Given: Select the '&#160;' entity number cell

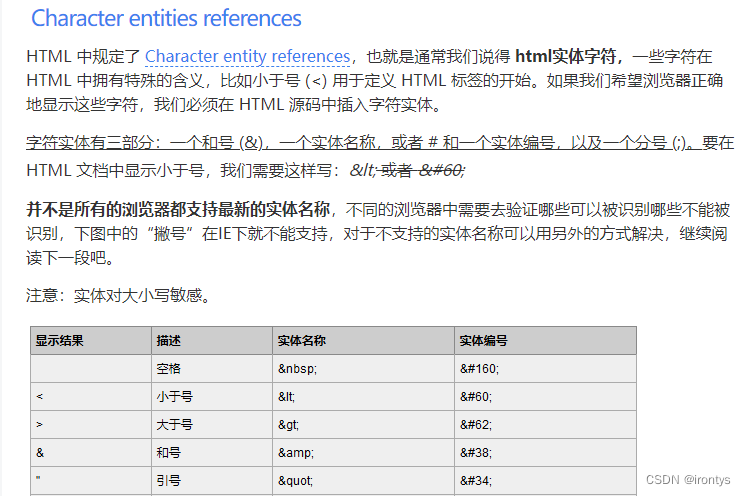Looking at the screenshot, I should pos(545,369).
